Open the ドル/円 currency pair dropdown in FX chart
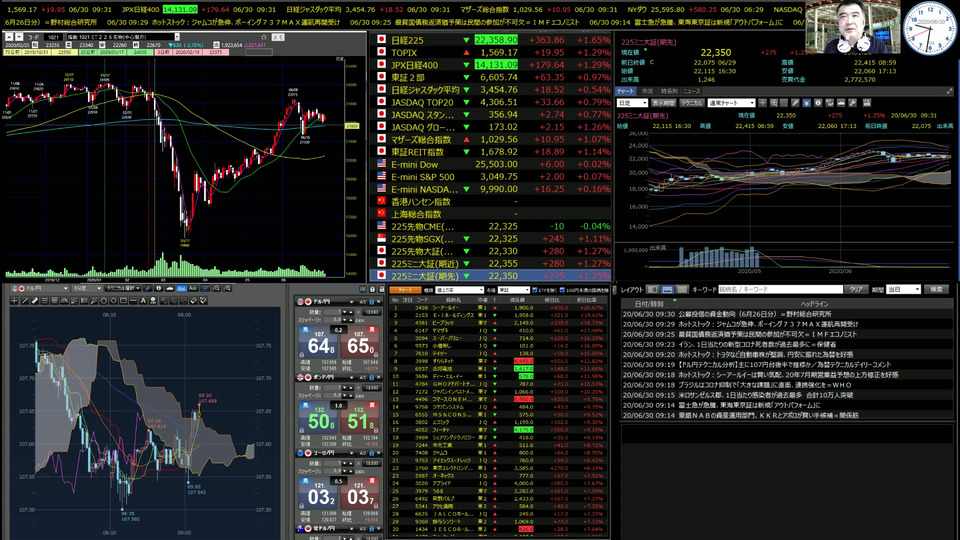960x540 pixels. 40,288
